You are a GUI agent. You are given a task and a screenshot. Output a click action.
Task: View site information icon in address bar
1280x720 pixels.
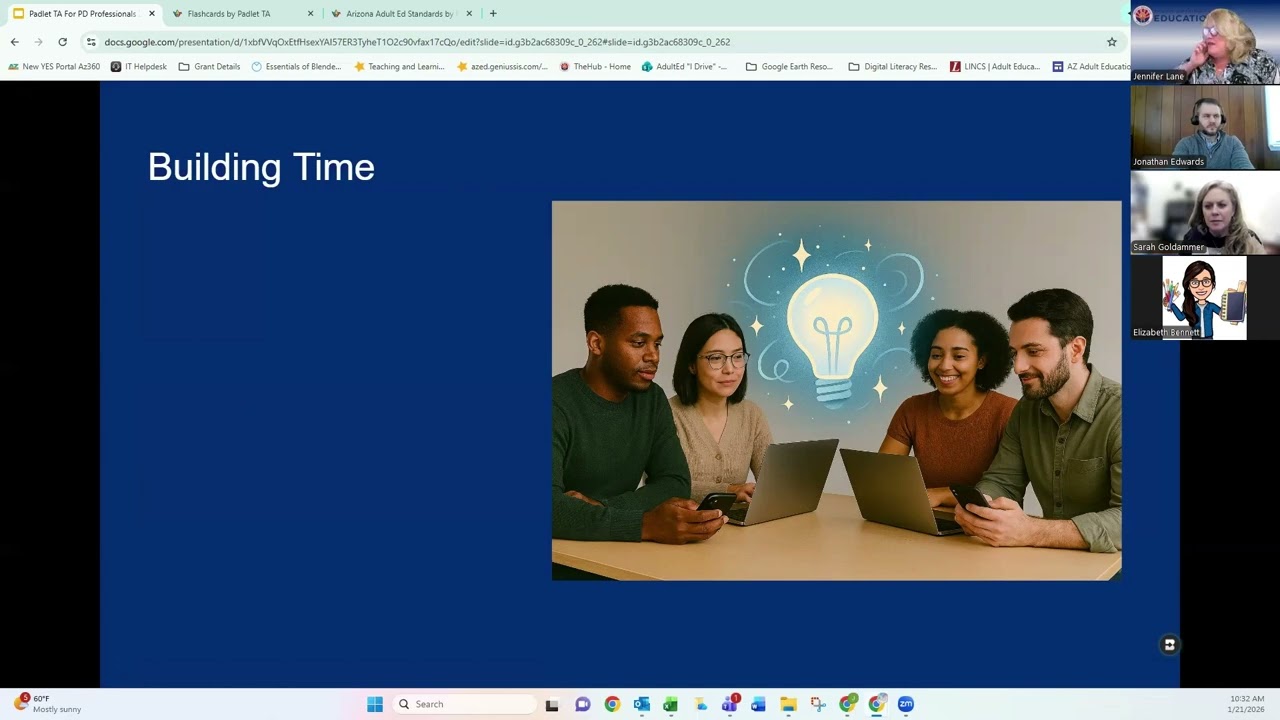[x=91, y=42]
